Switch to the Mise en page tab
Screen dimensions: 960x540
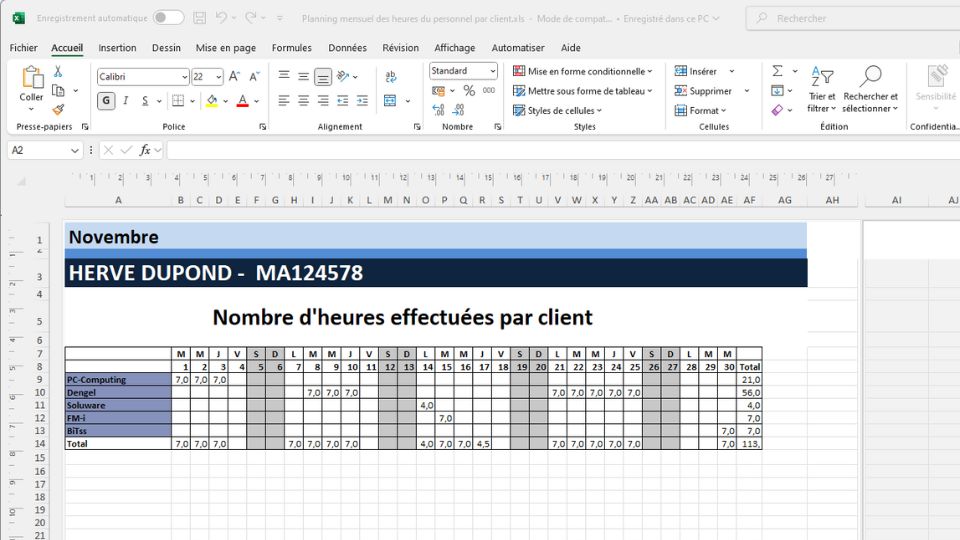225,48
